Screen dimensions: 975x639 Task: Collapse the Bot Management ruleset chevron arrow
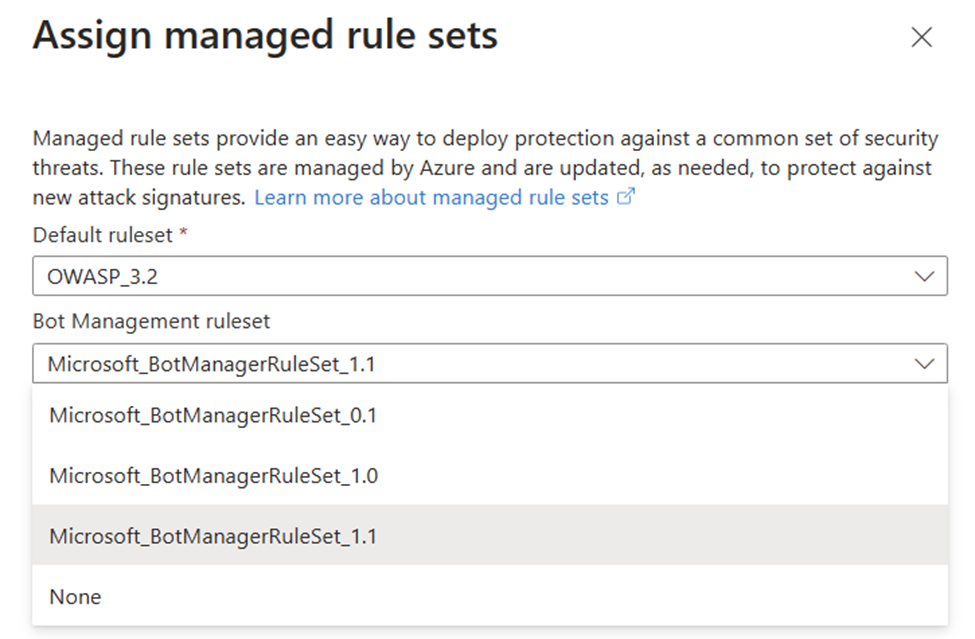(x=925, y=364)
